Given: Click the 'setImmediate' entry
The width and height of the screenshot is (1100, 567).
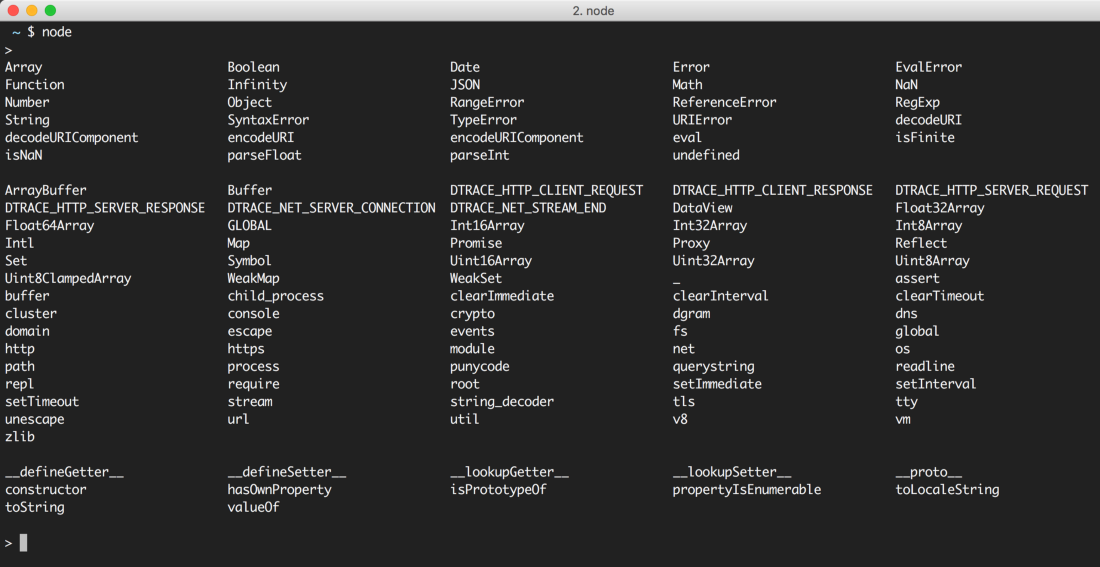Looking at the screenshot, I should click(x=717, y=385).
